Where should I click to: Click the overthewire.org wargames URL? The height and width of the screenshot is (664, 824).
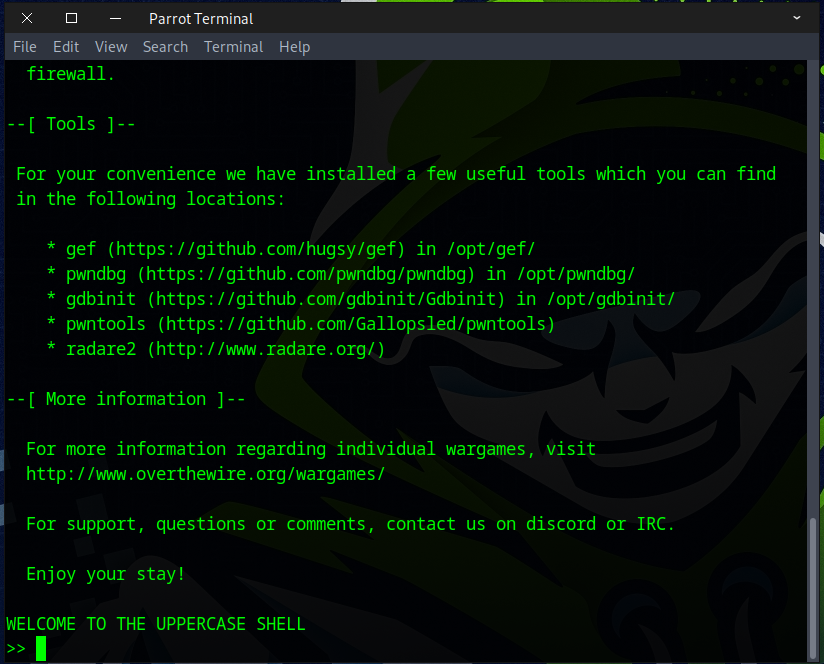[205, 474]
